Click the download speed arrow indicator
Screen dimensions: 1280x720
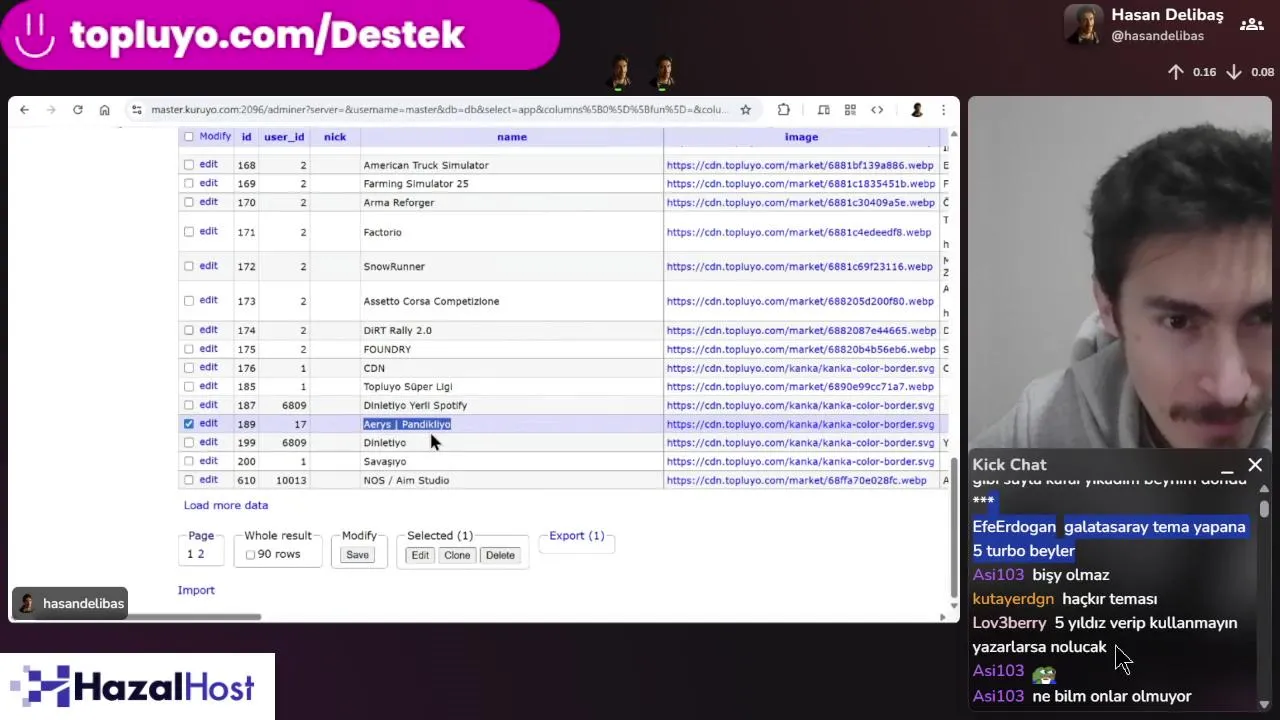click(1234, 72)
